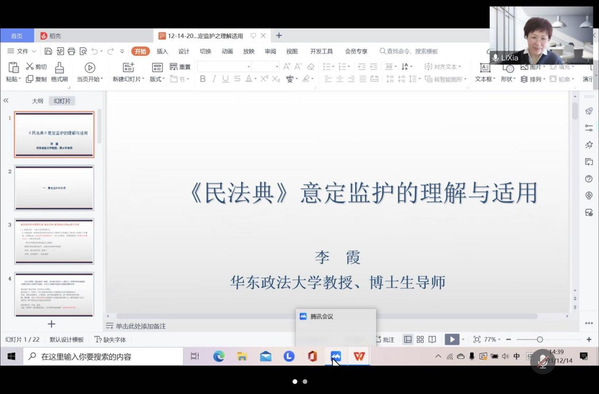The height and width of the screenshot is (394, 599).
Task: Open the 插入 ribbon tab
Action: 162,51
